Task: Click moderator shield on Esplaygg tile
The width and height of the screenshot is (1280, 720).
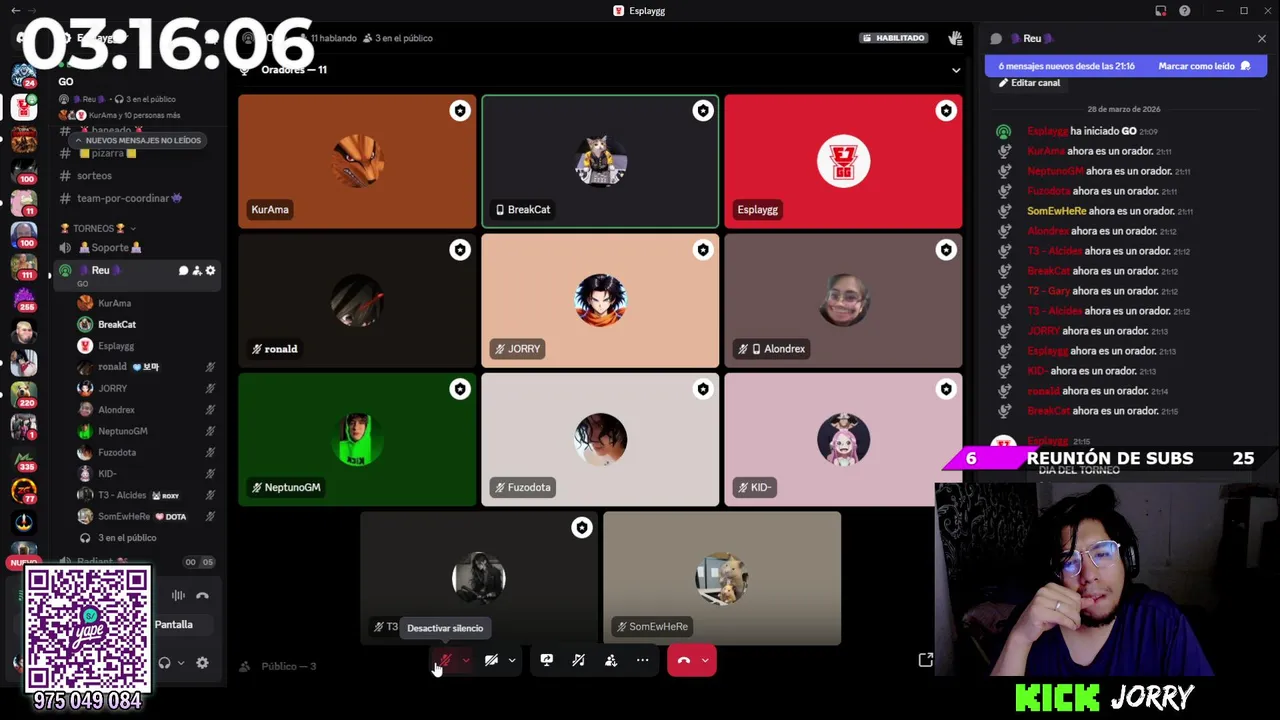Action: coord(946,111)
